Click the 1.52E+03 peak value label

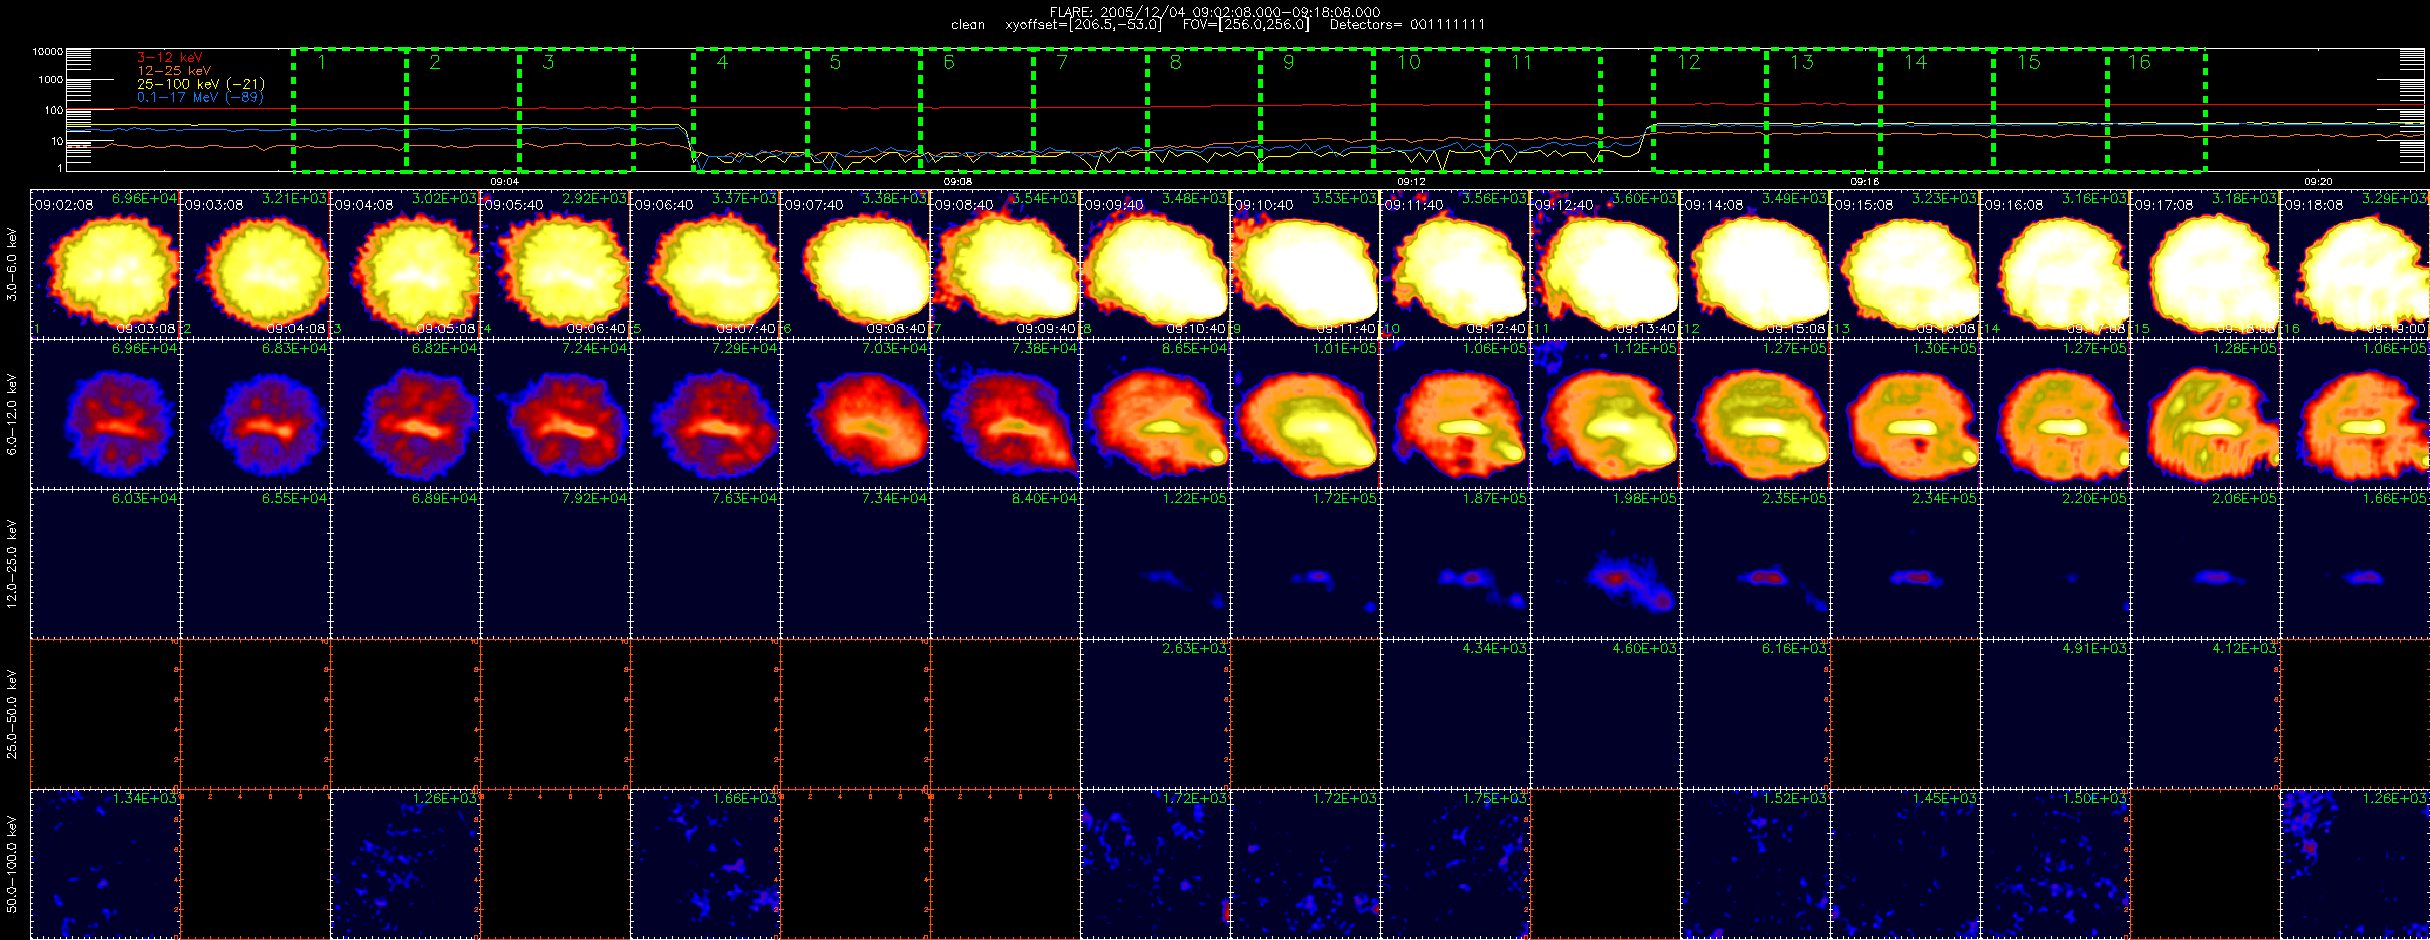(1795, 798)
